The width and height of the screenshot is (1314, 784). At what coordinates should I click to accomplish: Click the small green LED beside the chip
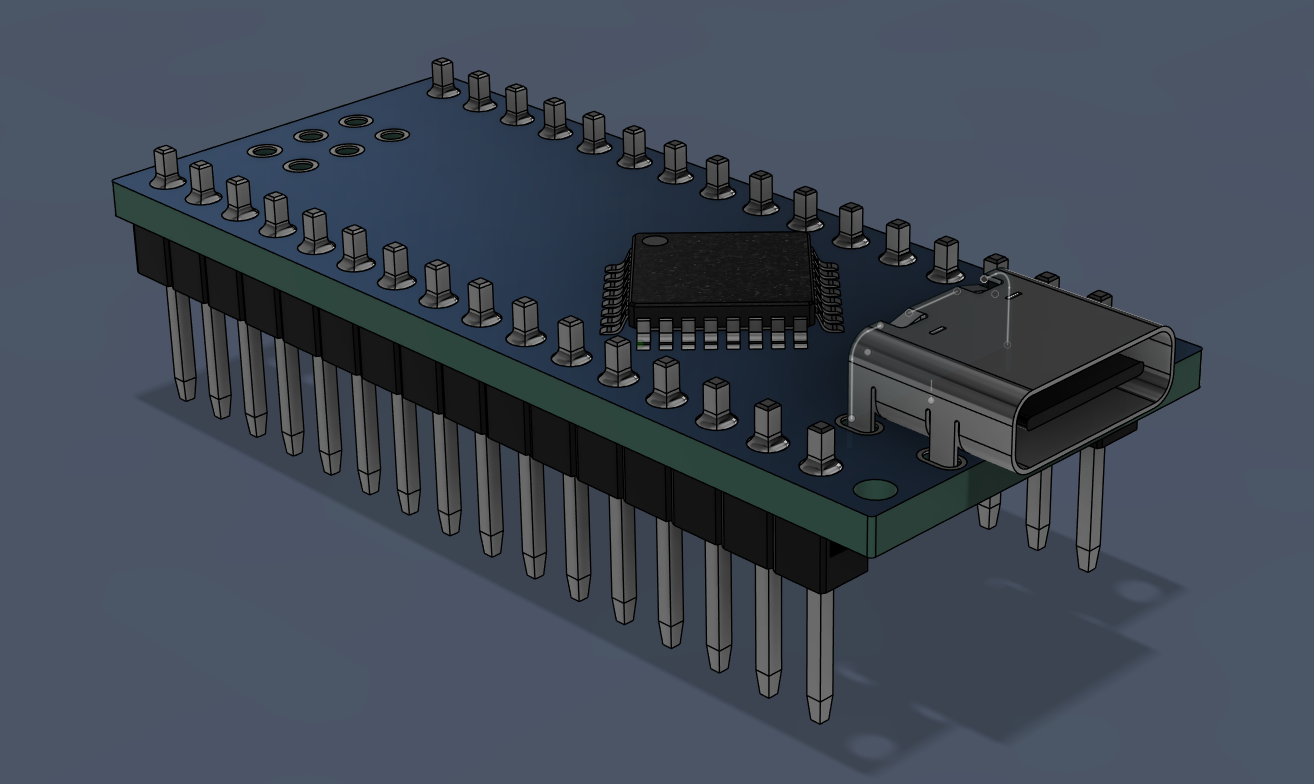(640, 343)
